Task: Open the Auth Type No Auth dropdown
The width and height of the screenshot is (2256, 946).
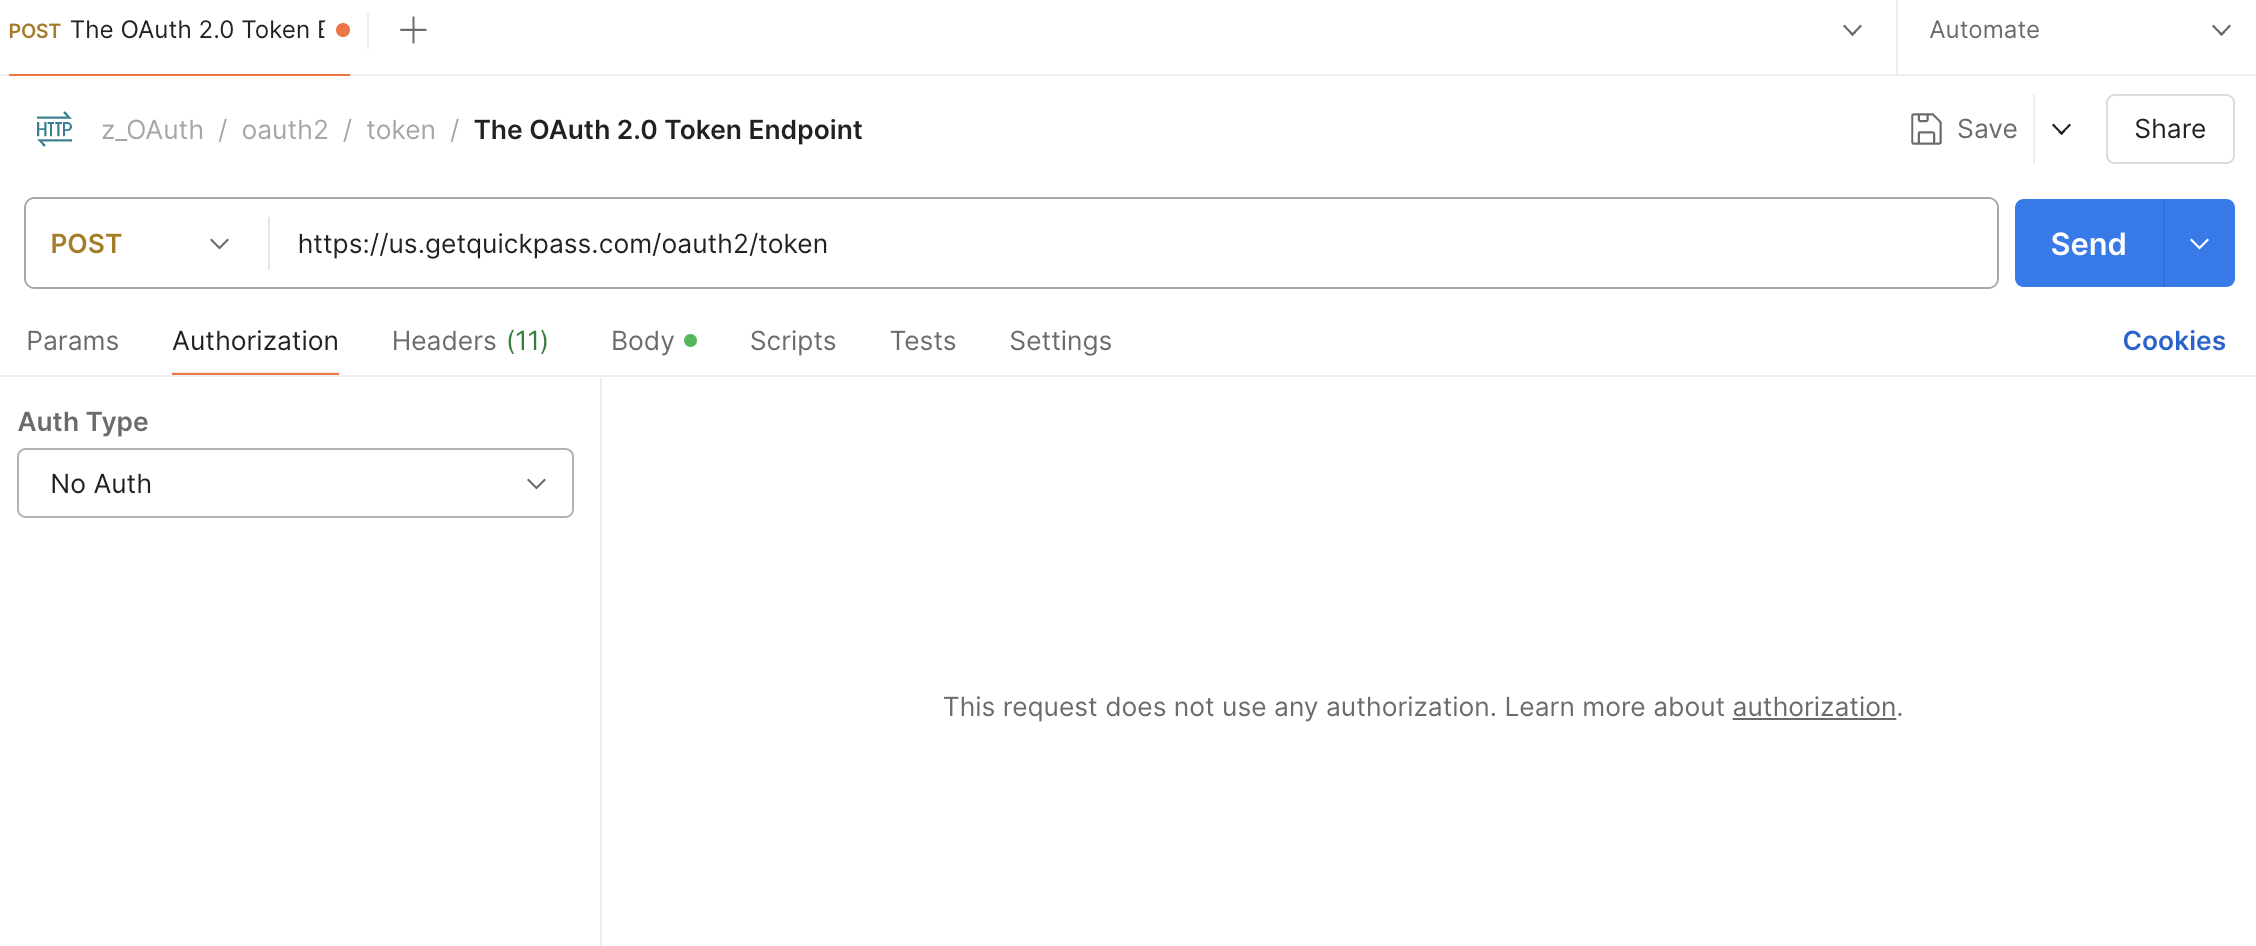Action: pyautogui.click(x=295, y=483)
